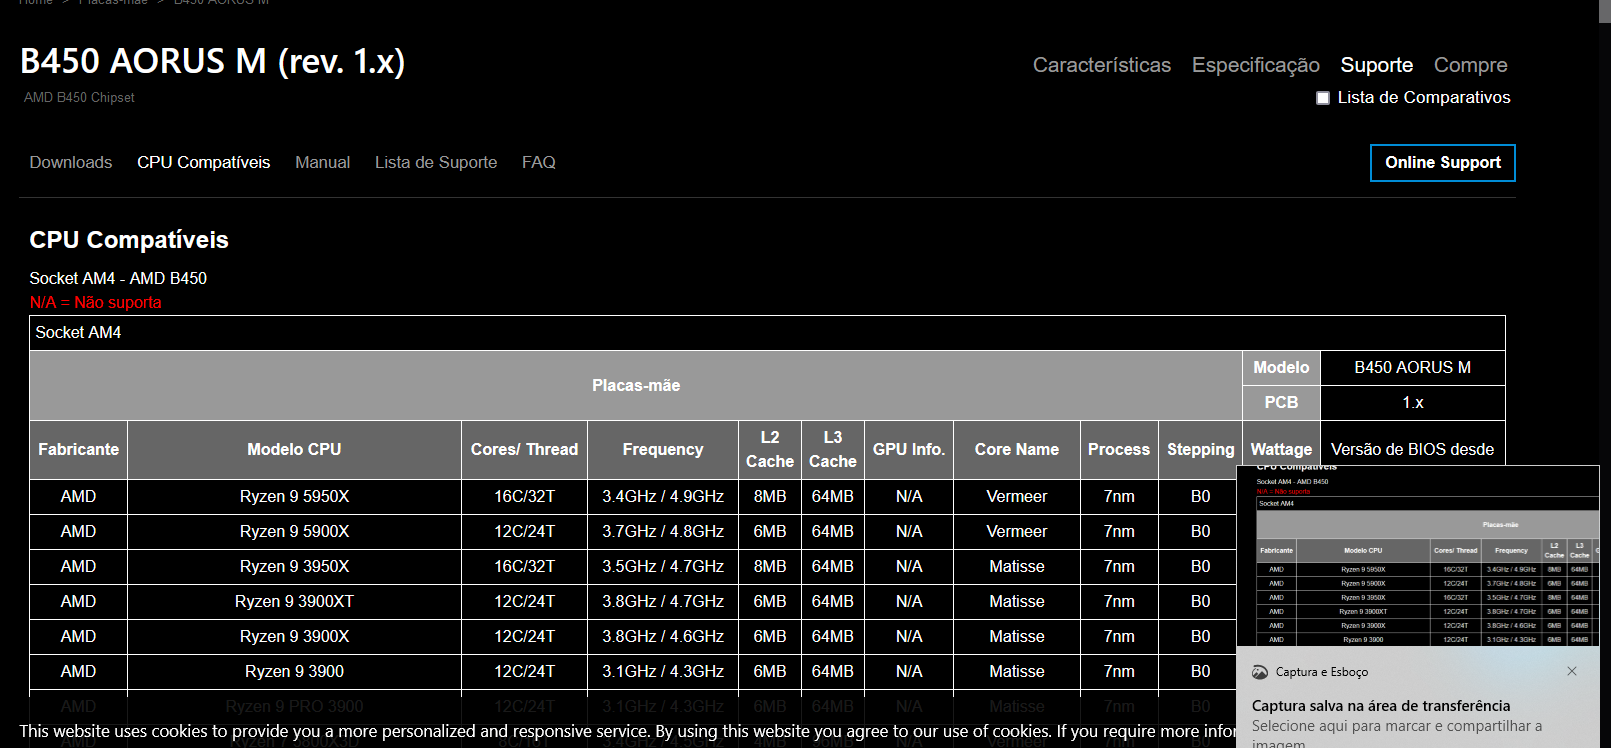Screen dimensions: 1611x748
Task: Click the Core Name column header
Action: click(1017, 450)
